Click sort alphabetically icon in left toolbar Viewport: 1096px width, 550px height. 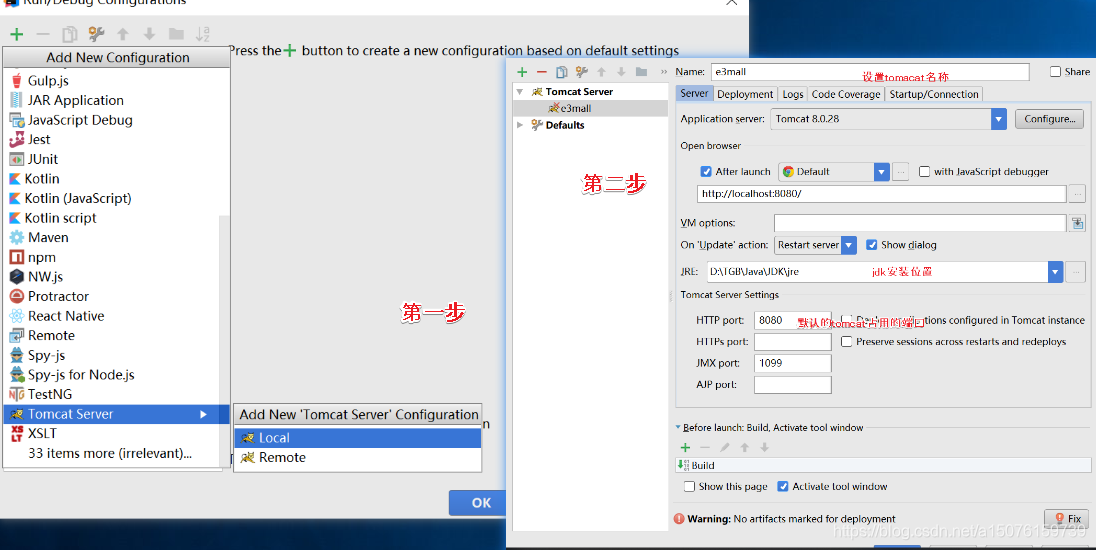click(203, 34)
